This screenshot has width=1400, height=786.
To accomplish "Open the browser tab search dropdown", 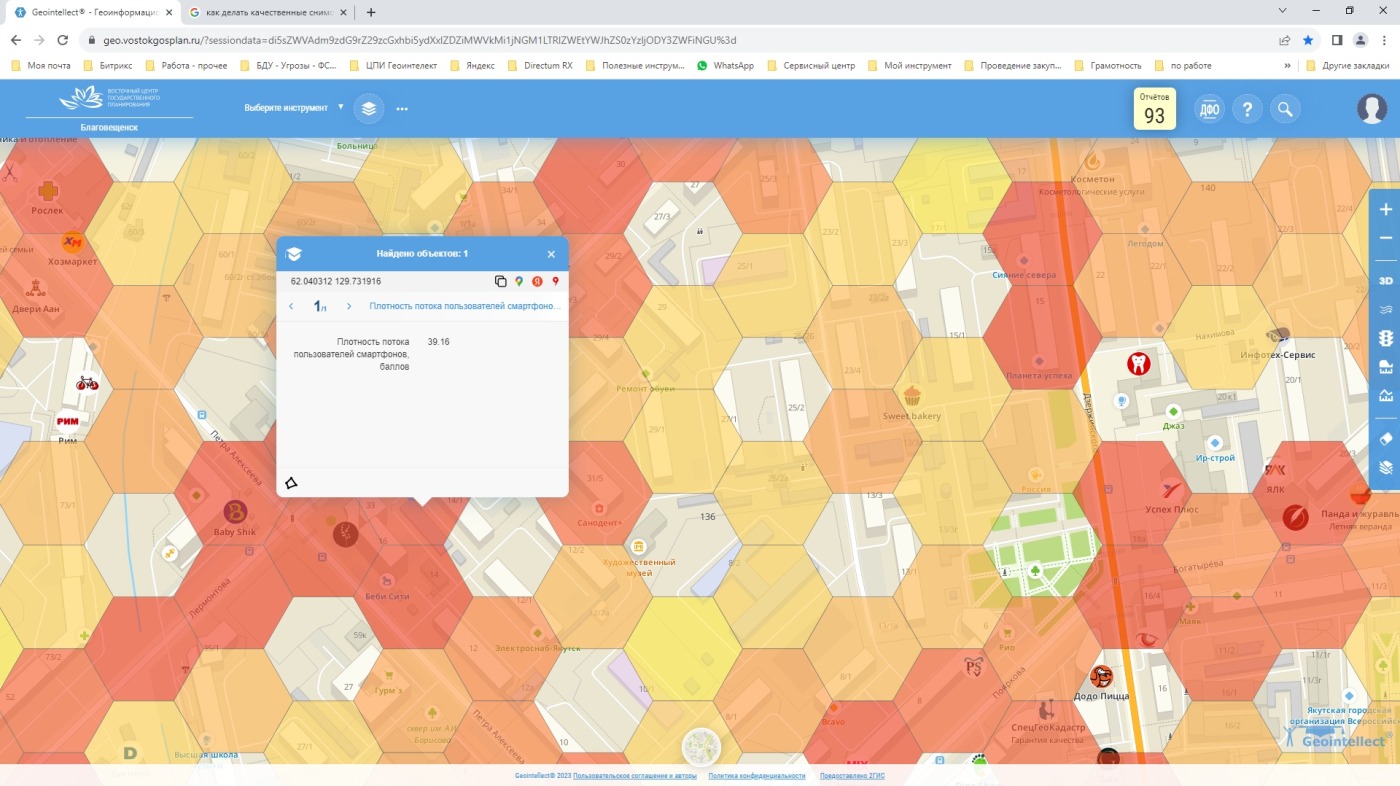I will tap(1283, 11).
